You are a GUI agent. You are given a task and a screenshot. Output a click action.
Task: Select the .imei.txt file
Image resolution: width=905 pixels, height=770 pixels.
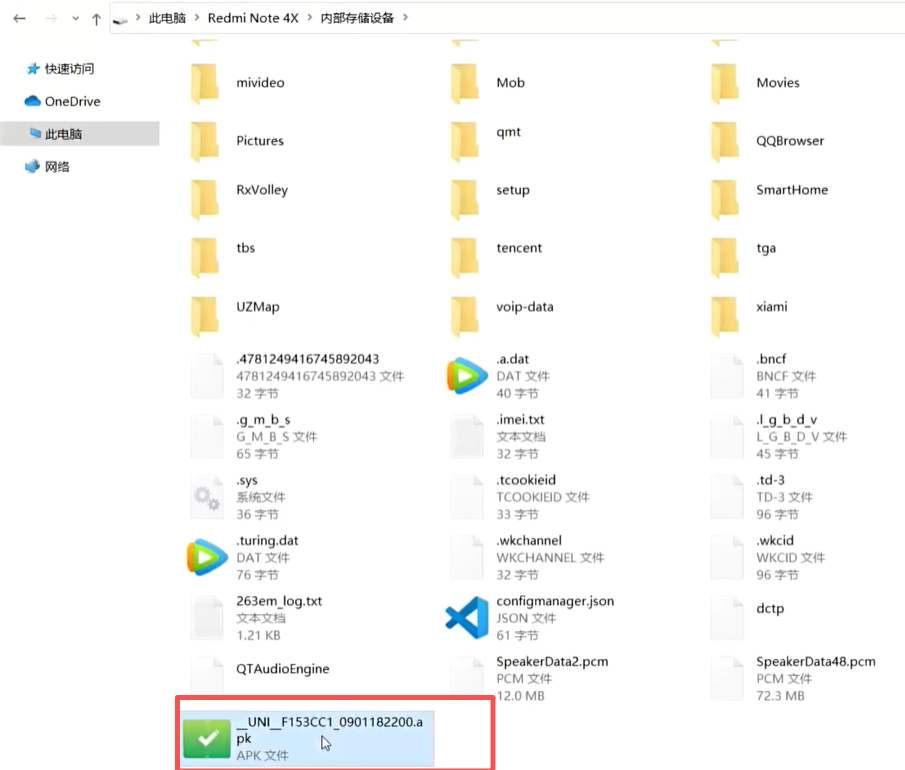pyautogui.click(x=499, y=436)
